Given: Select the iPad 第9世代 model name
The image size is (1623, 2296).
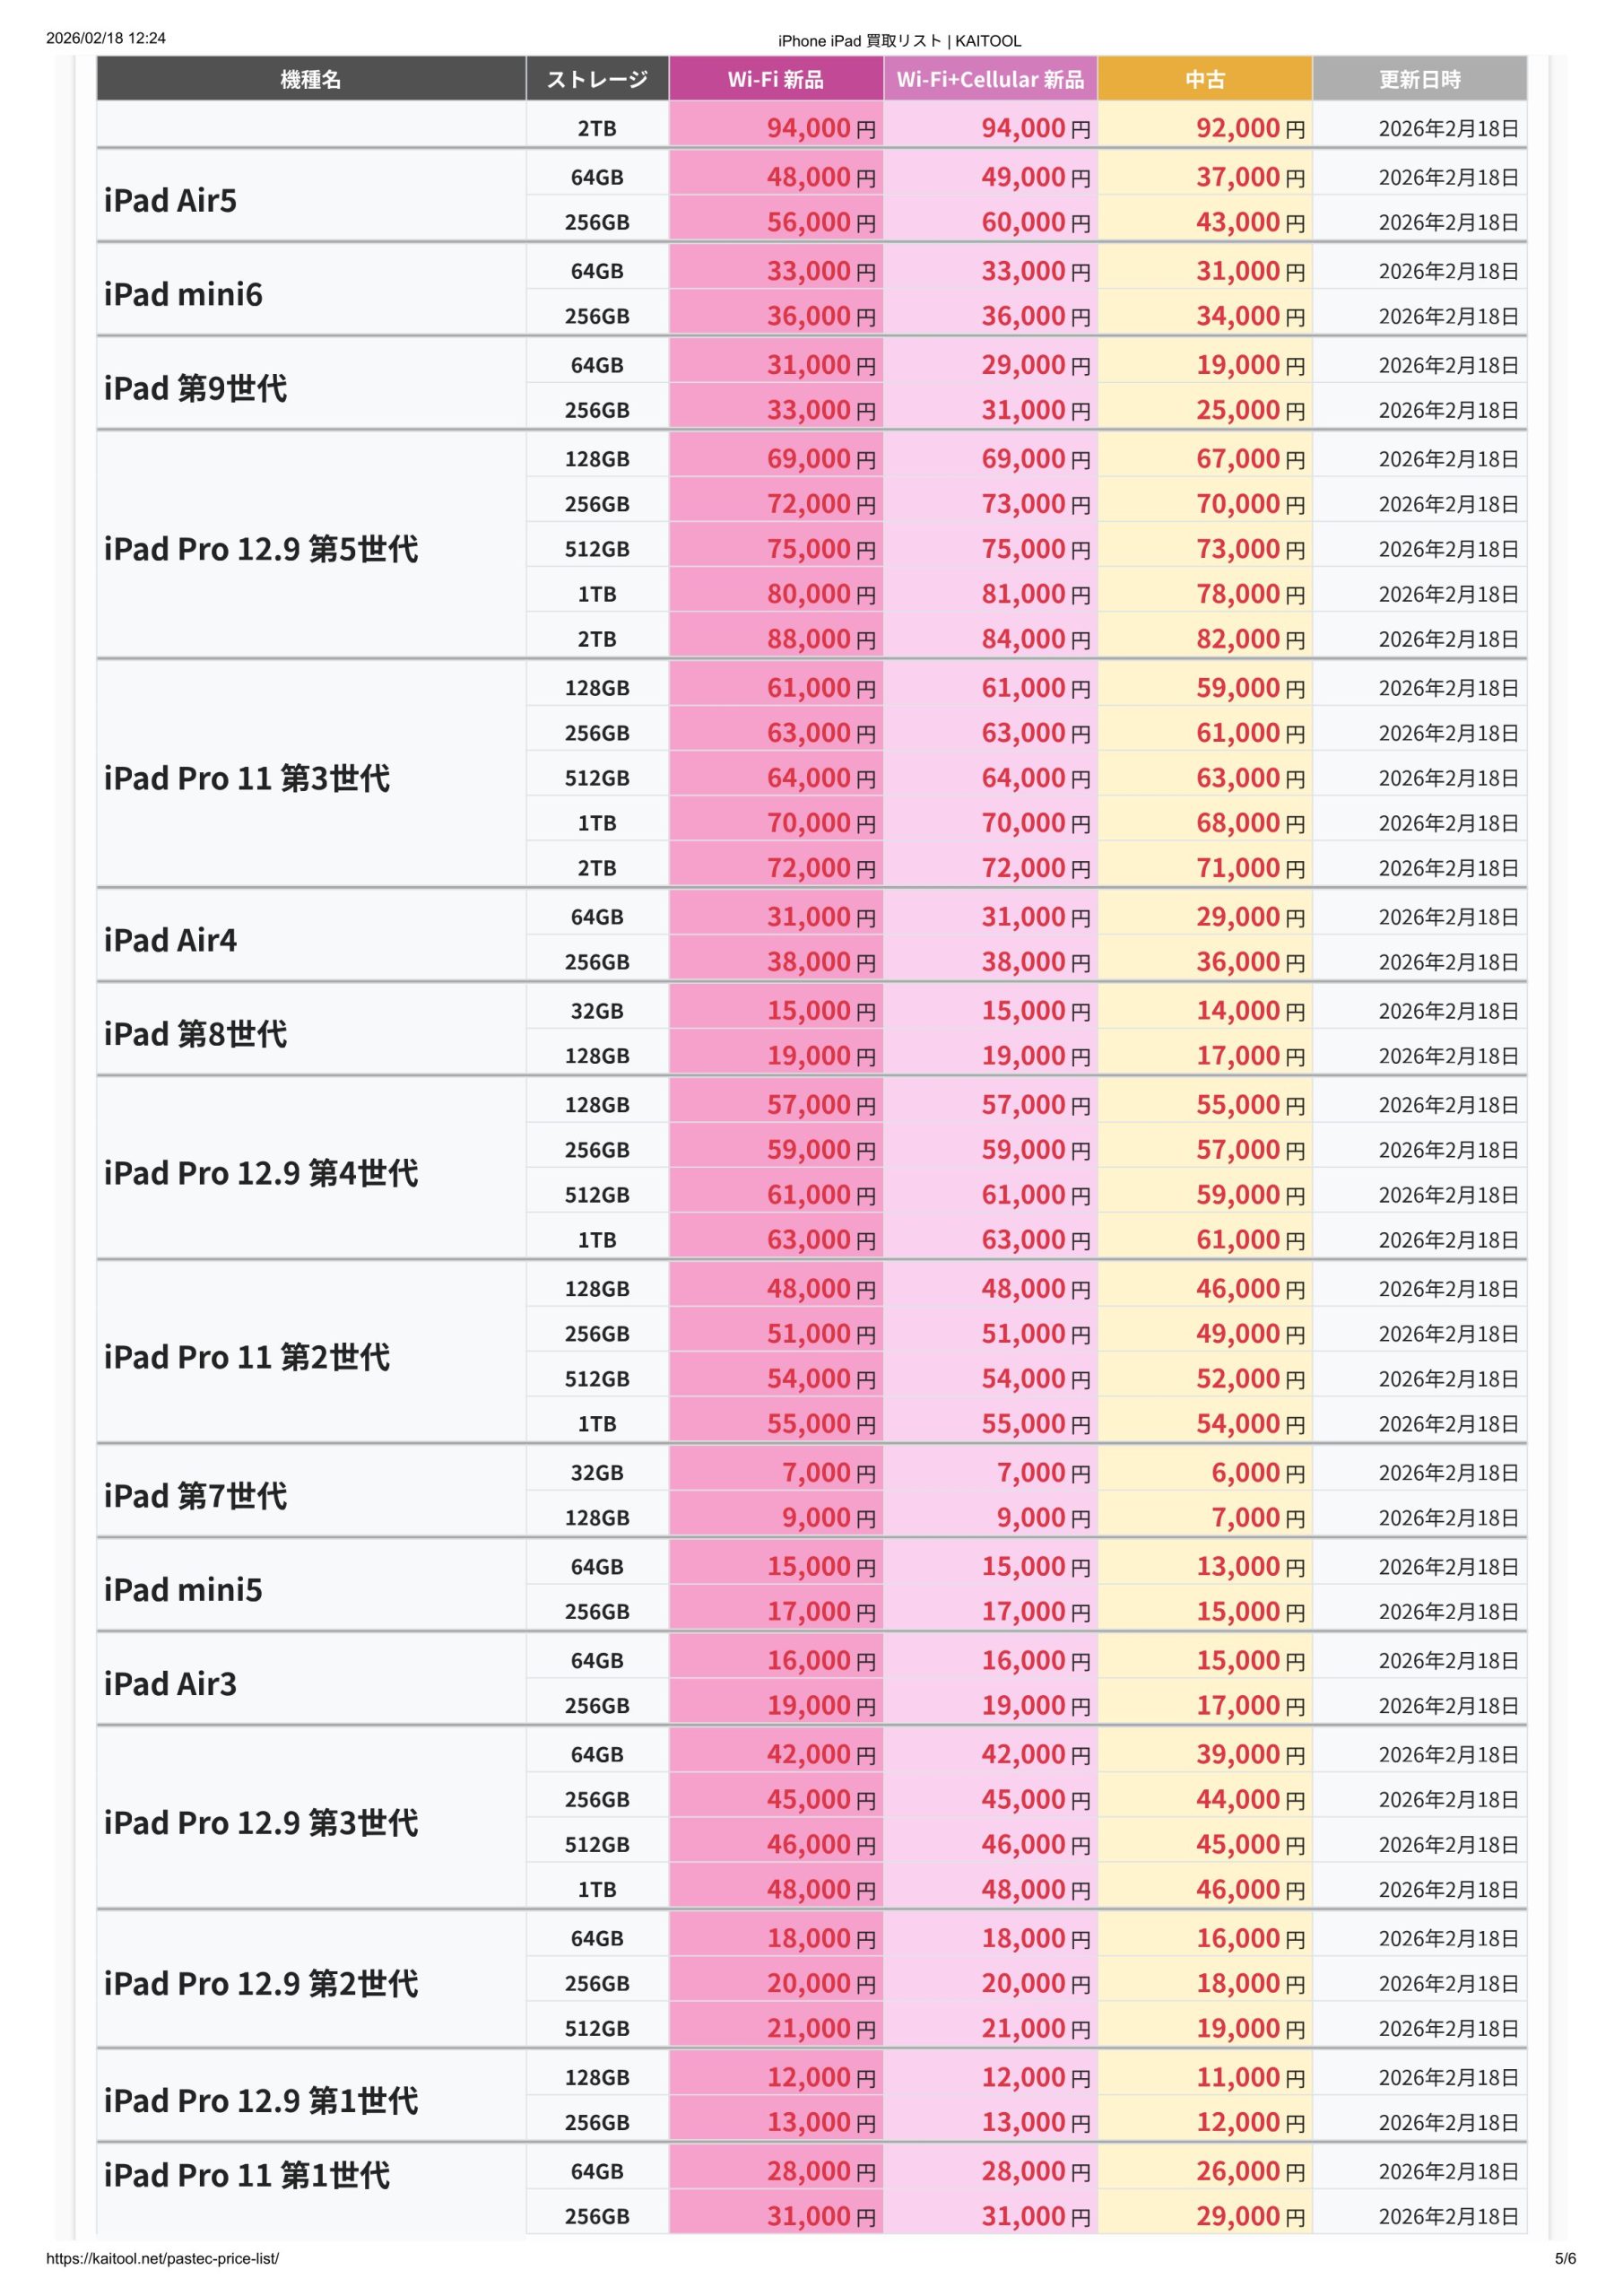Looking at the screenshot, I should coord(196,388).
